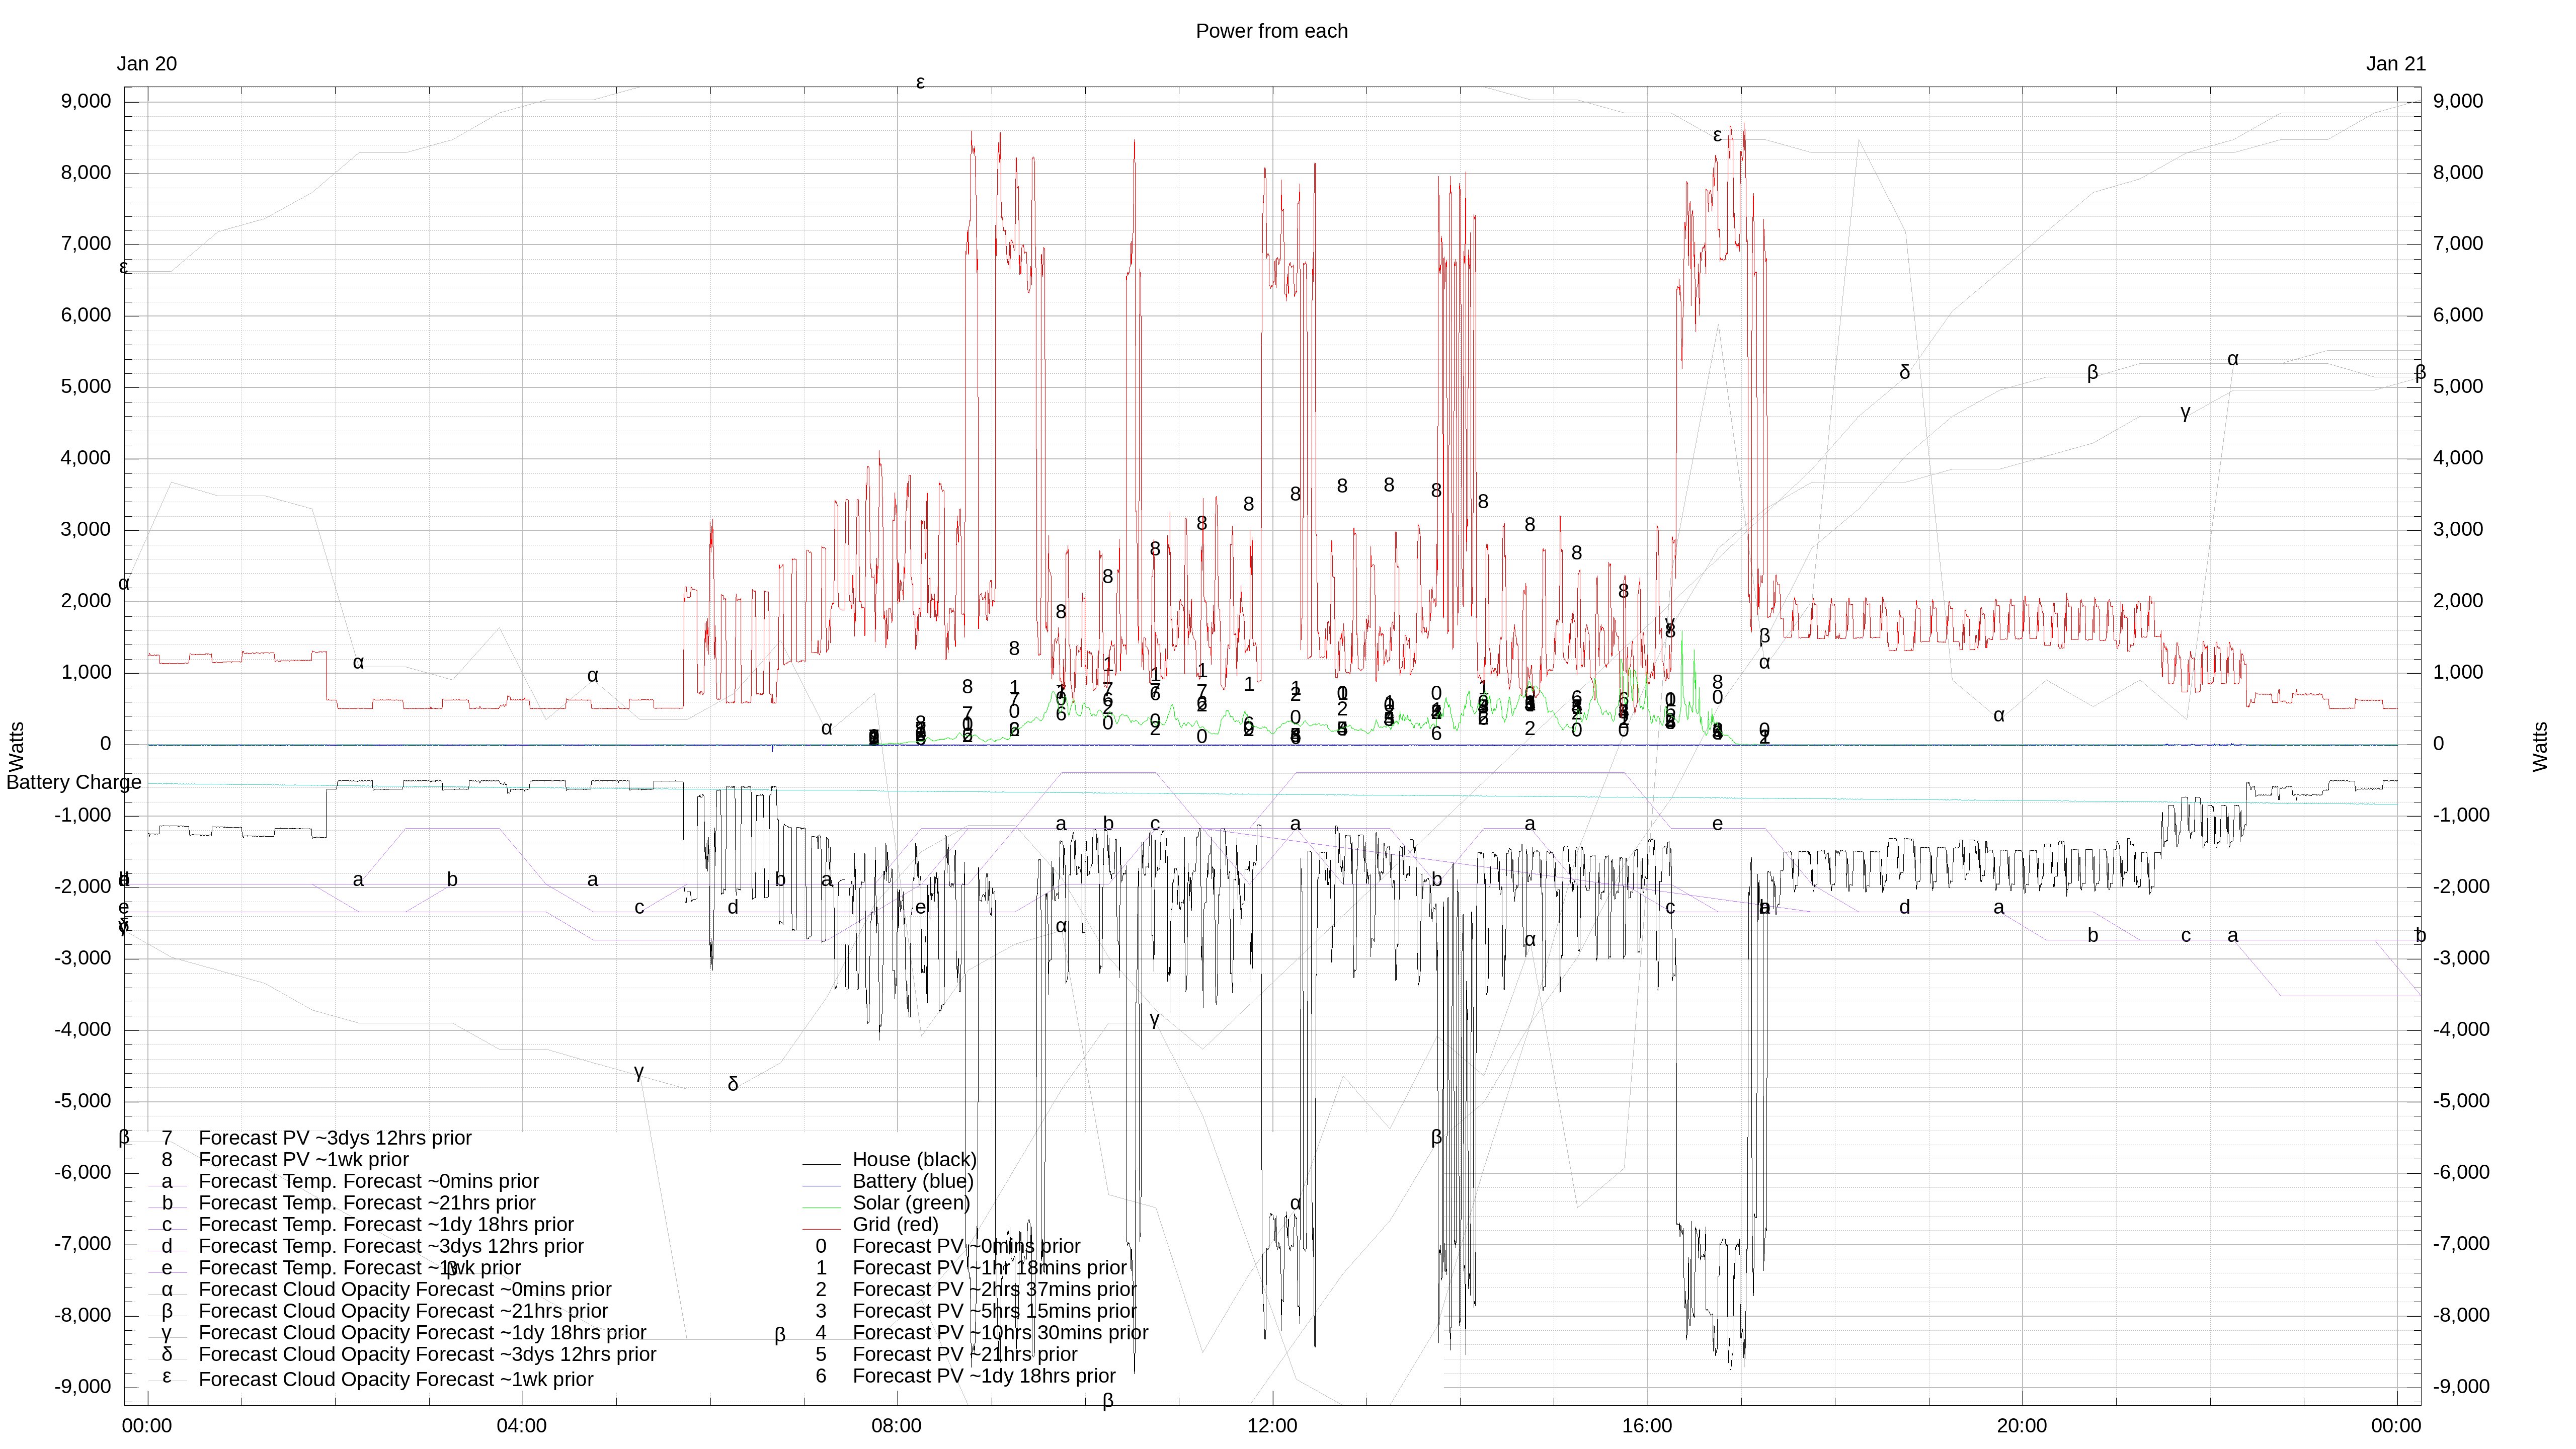Click the left axis '-9,000' tick label
Viewport: 2576px width, 1449px height.
(x=83, y=1387)
